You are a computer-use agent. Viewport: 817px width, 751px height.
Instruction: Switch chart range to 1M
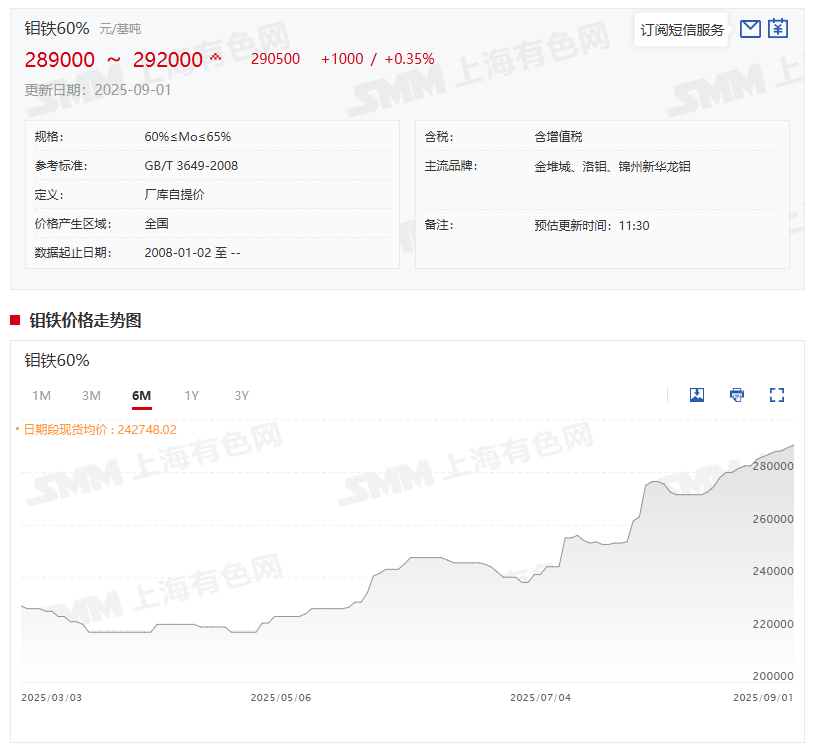[41, 396]
